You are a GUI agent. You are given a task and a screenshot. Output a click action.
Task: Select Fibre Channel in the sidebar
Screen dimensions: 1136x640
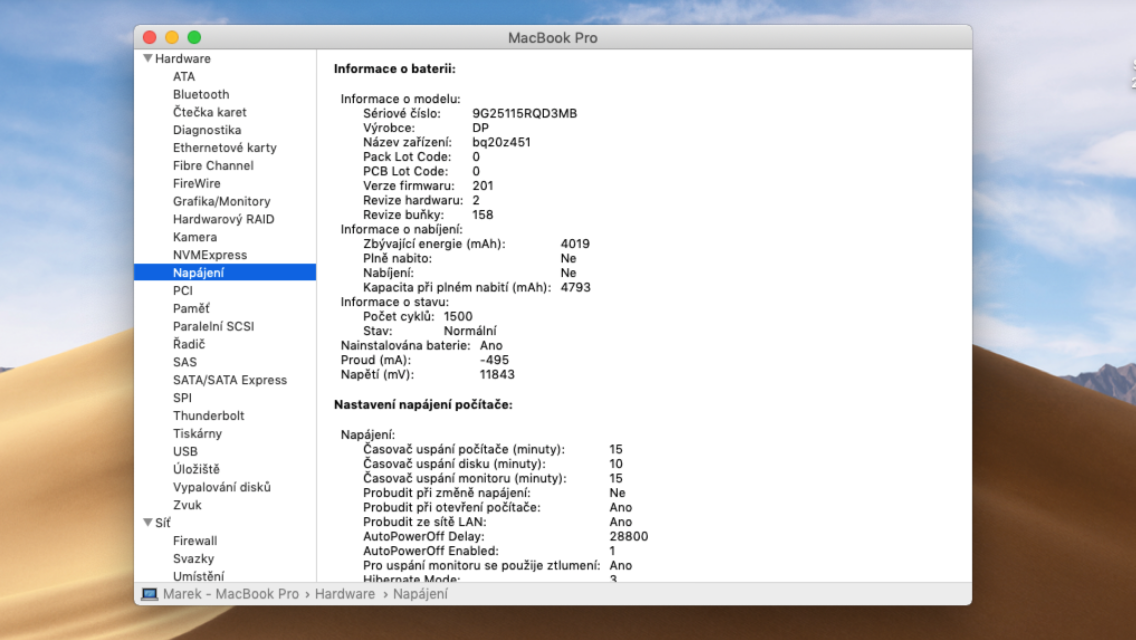(213, 165)
